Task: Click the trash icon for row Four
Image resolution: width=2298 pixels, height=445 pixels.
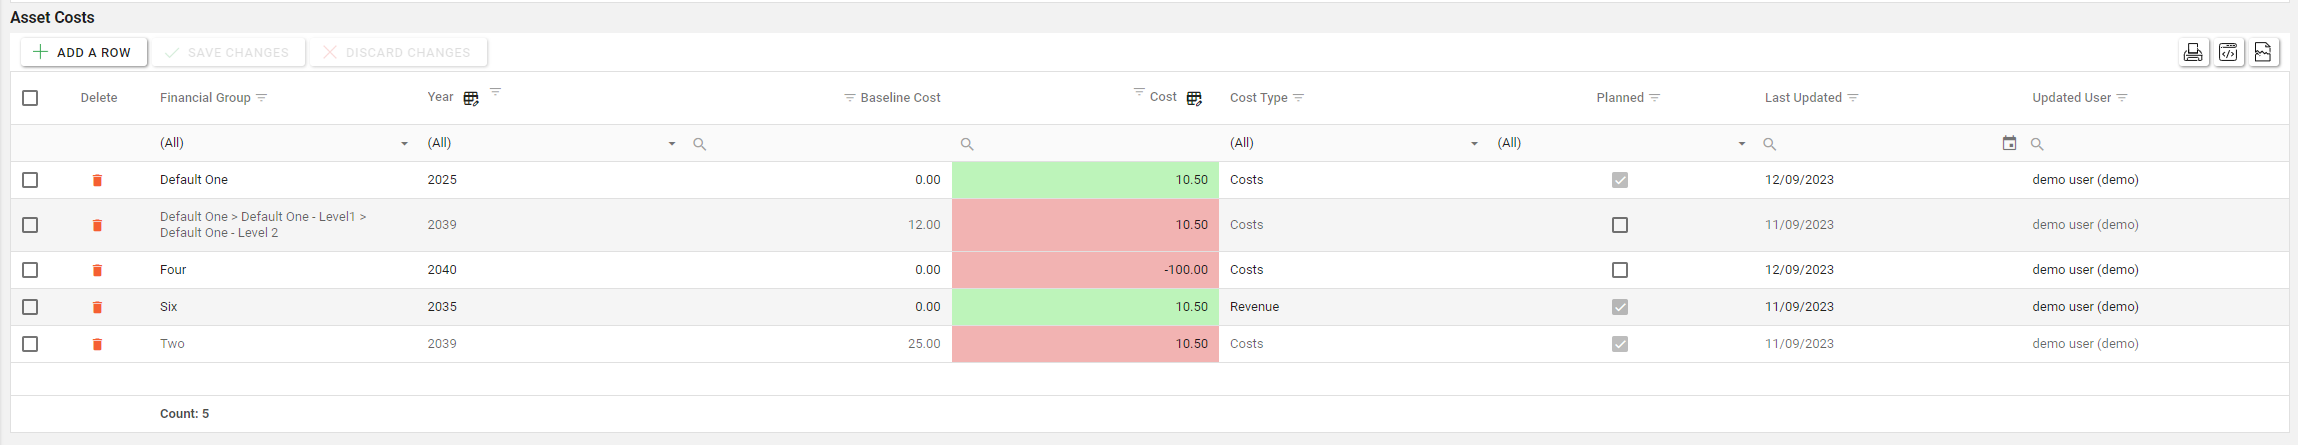Action: (x=97, y=270)
